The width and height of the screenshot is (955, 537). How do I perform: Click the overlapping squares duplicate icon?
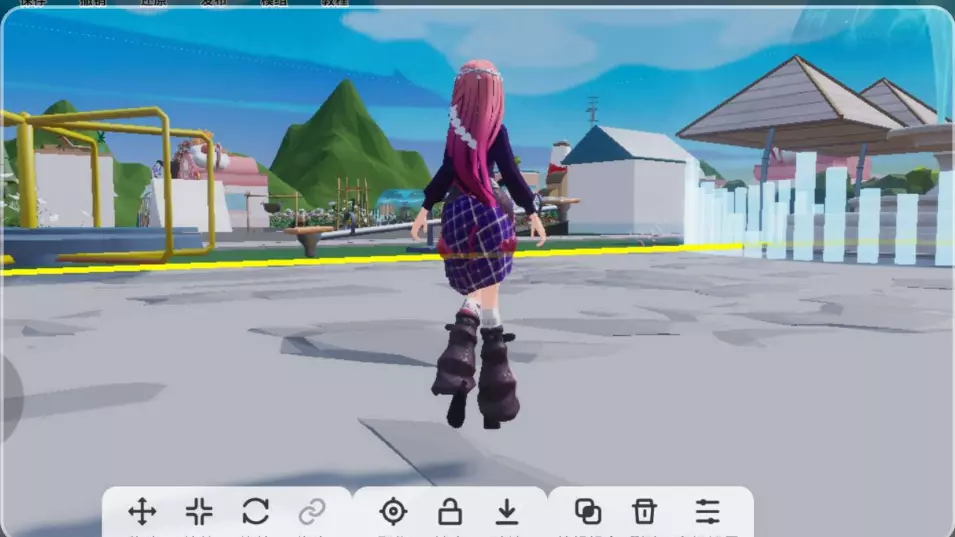(588, 512)
